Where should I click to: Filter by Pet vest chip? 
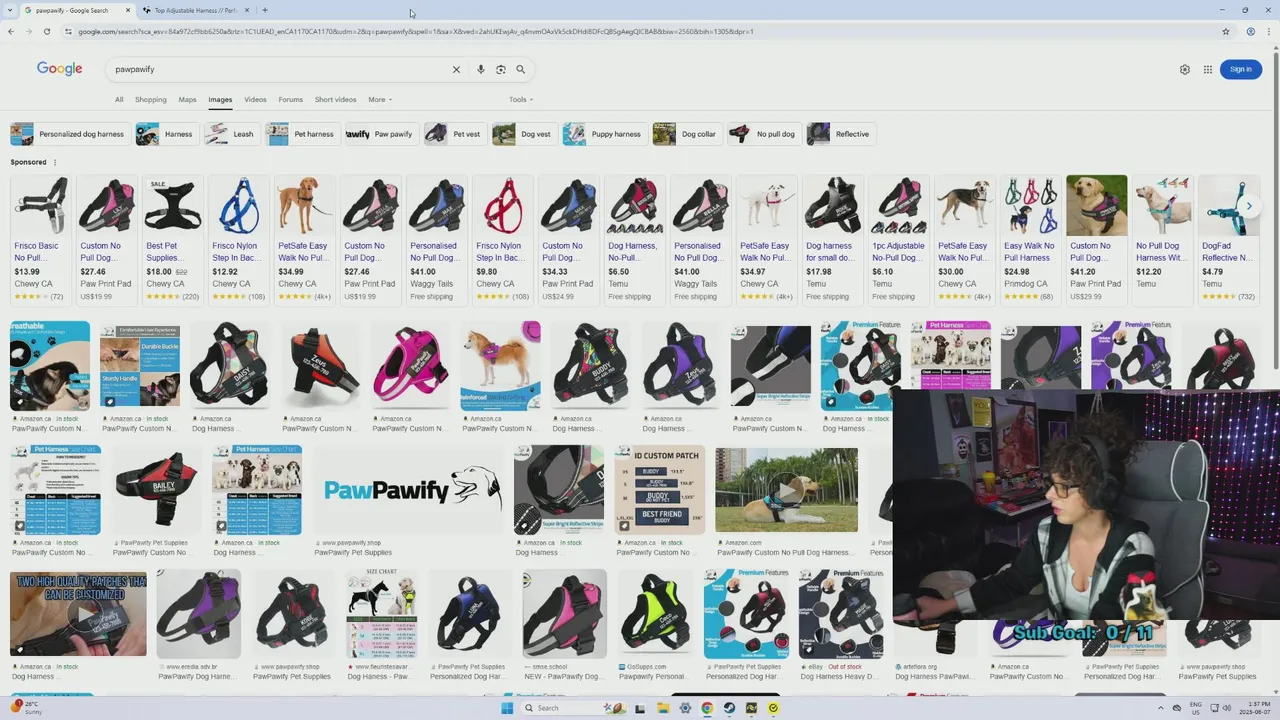tap(454, 134)
